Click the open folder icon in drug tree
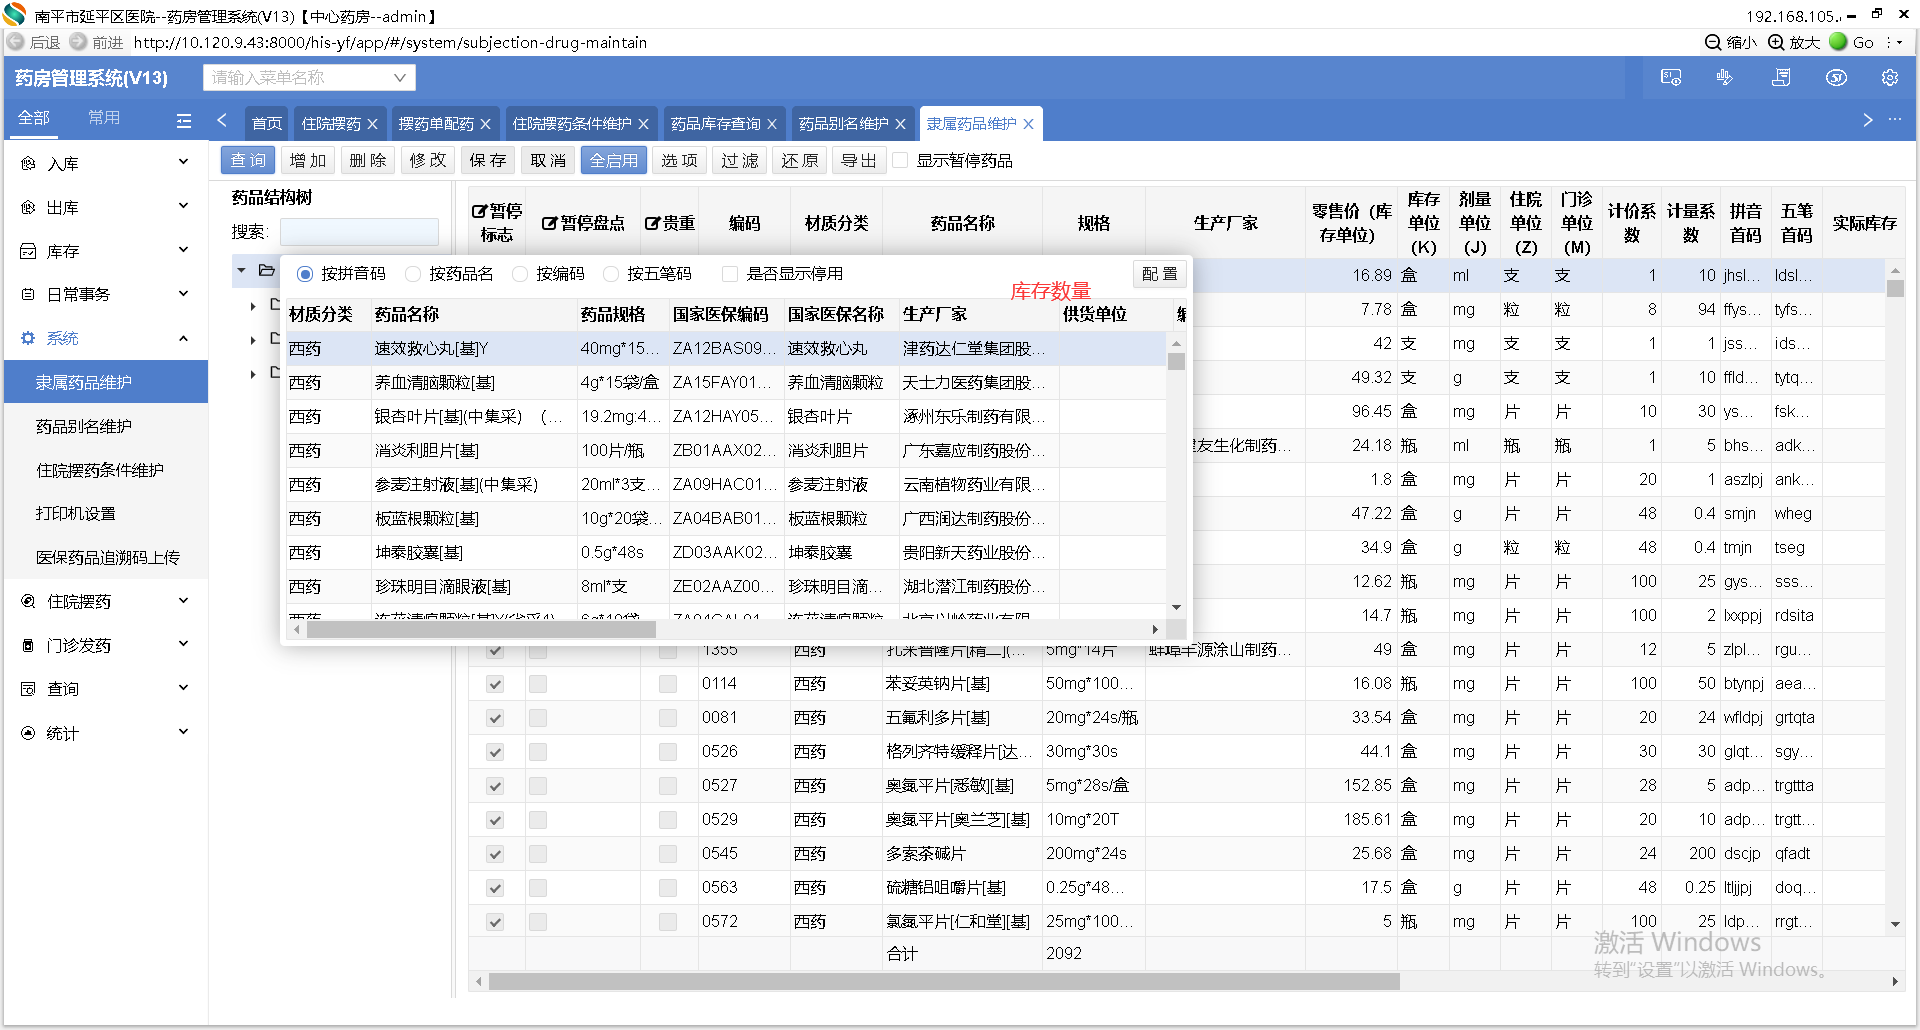Image resolution: width=1920 pixels, height=1030 pixels. point(266,270)
